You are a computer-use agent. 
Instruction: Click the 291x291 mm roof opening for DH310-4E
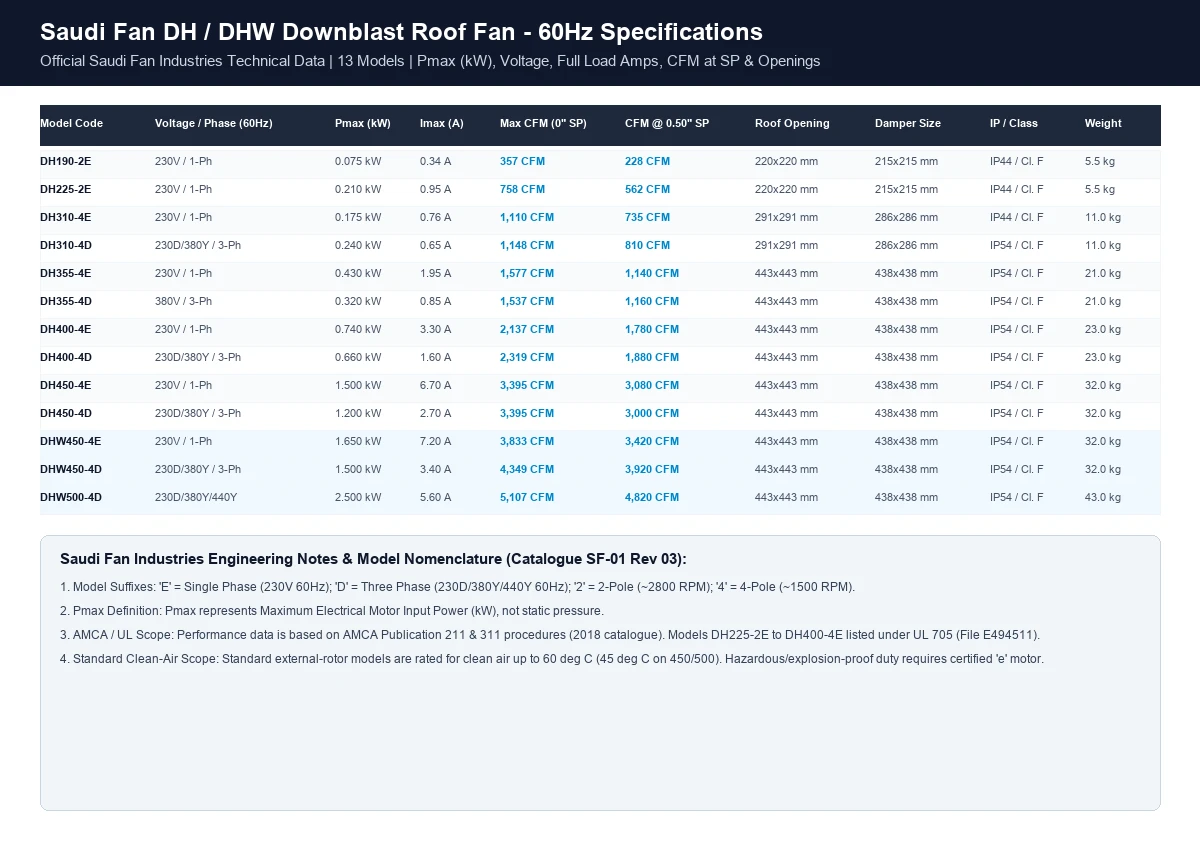pyautogui.click(x=786, y=217)
